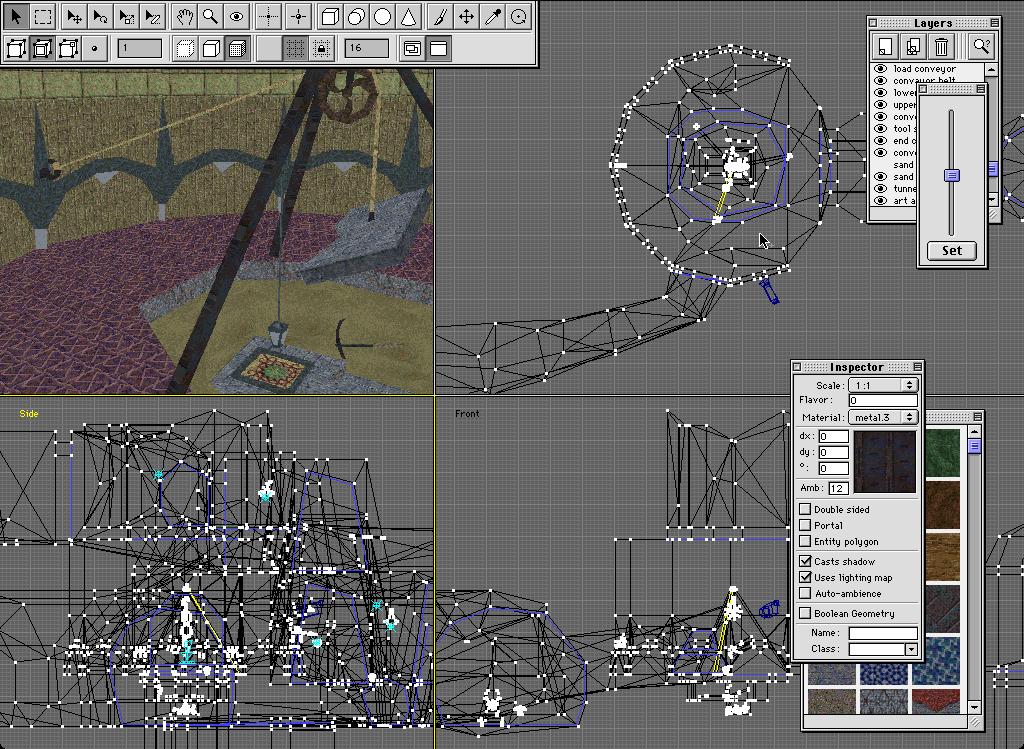Select the tool s... layer entry
The width and height of the screenshot is (1024, 749).
point(903,128)
